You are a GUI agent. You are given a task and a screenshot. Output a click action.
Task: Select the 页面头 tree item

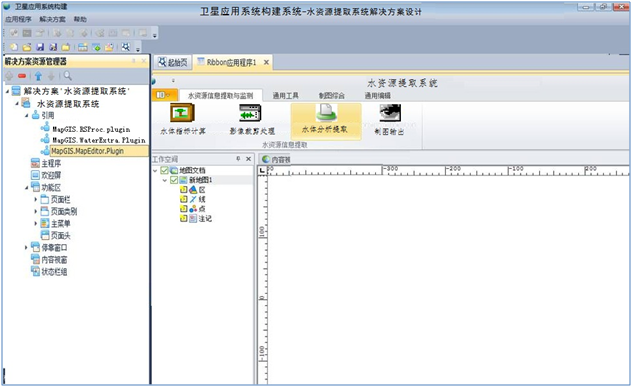pos(61,235)
